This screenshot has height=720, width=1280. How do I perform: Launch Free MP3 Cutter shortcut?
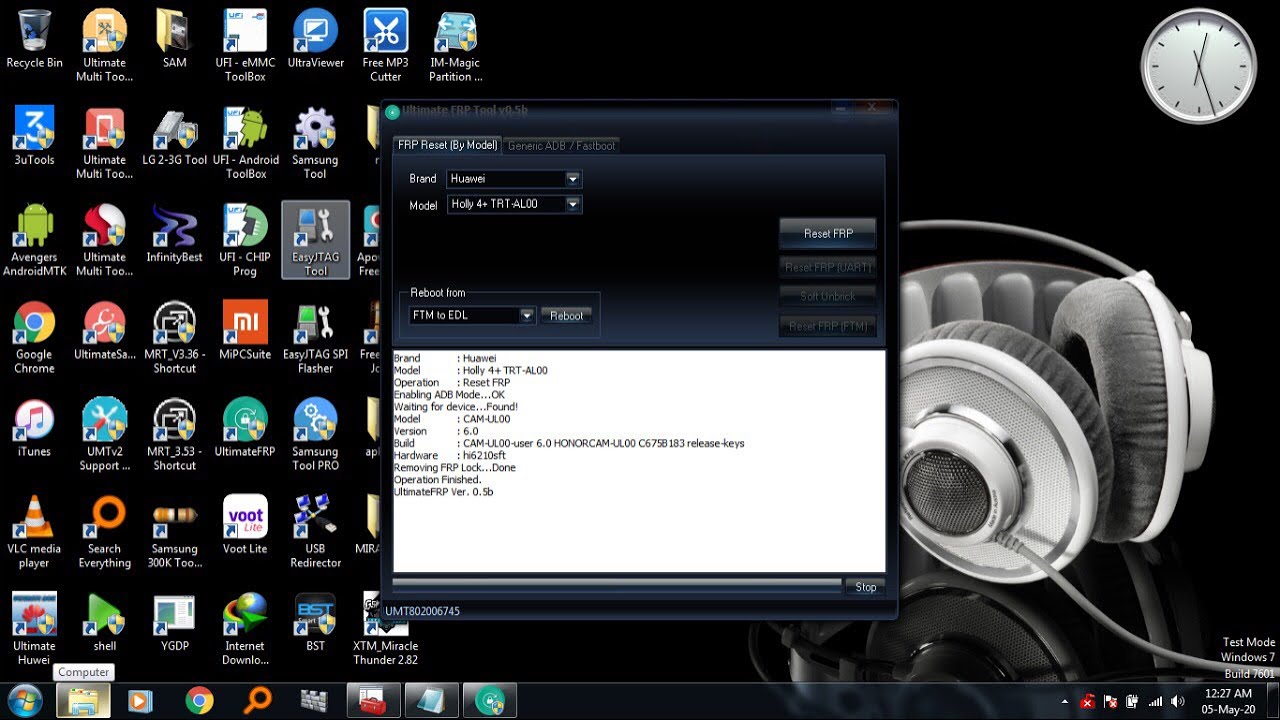coord(385,45)
